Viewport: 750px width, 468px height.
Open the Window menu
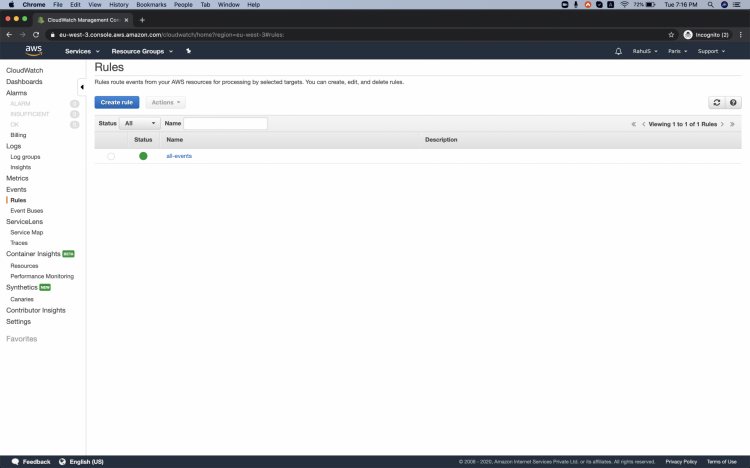(x=229, y=4)
